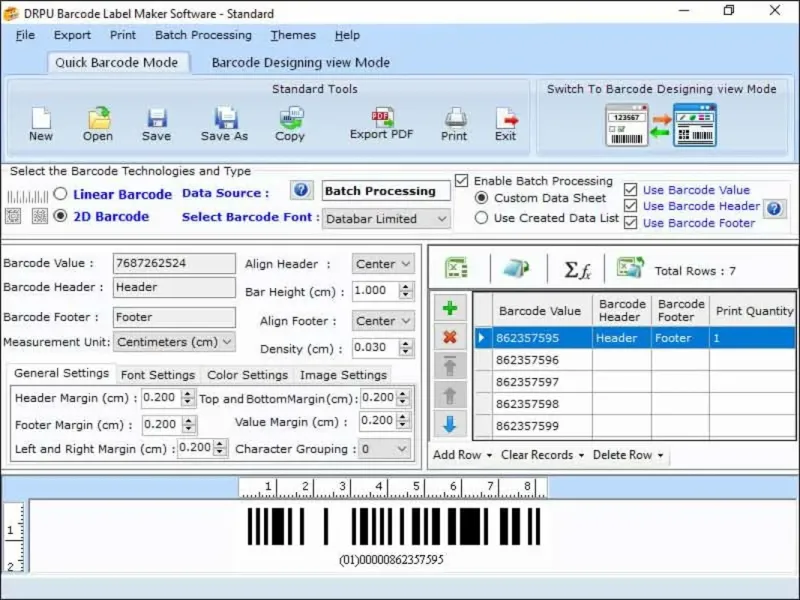Click the barcode designing view switch icon
The image size is (800, 600).
click(x=695, y=125)
